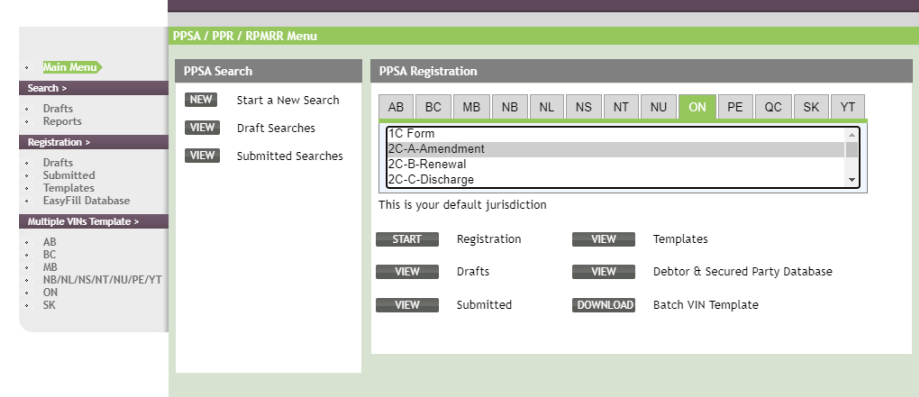This screenshot has width=919, height=397.
Task: Switch to the NB jurisdiction tab
Action: 510,107
